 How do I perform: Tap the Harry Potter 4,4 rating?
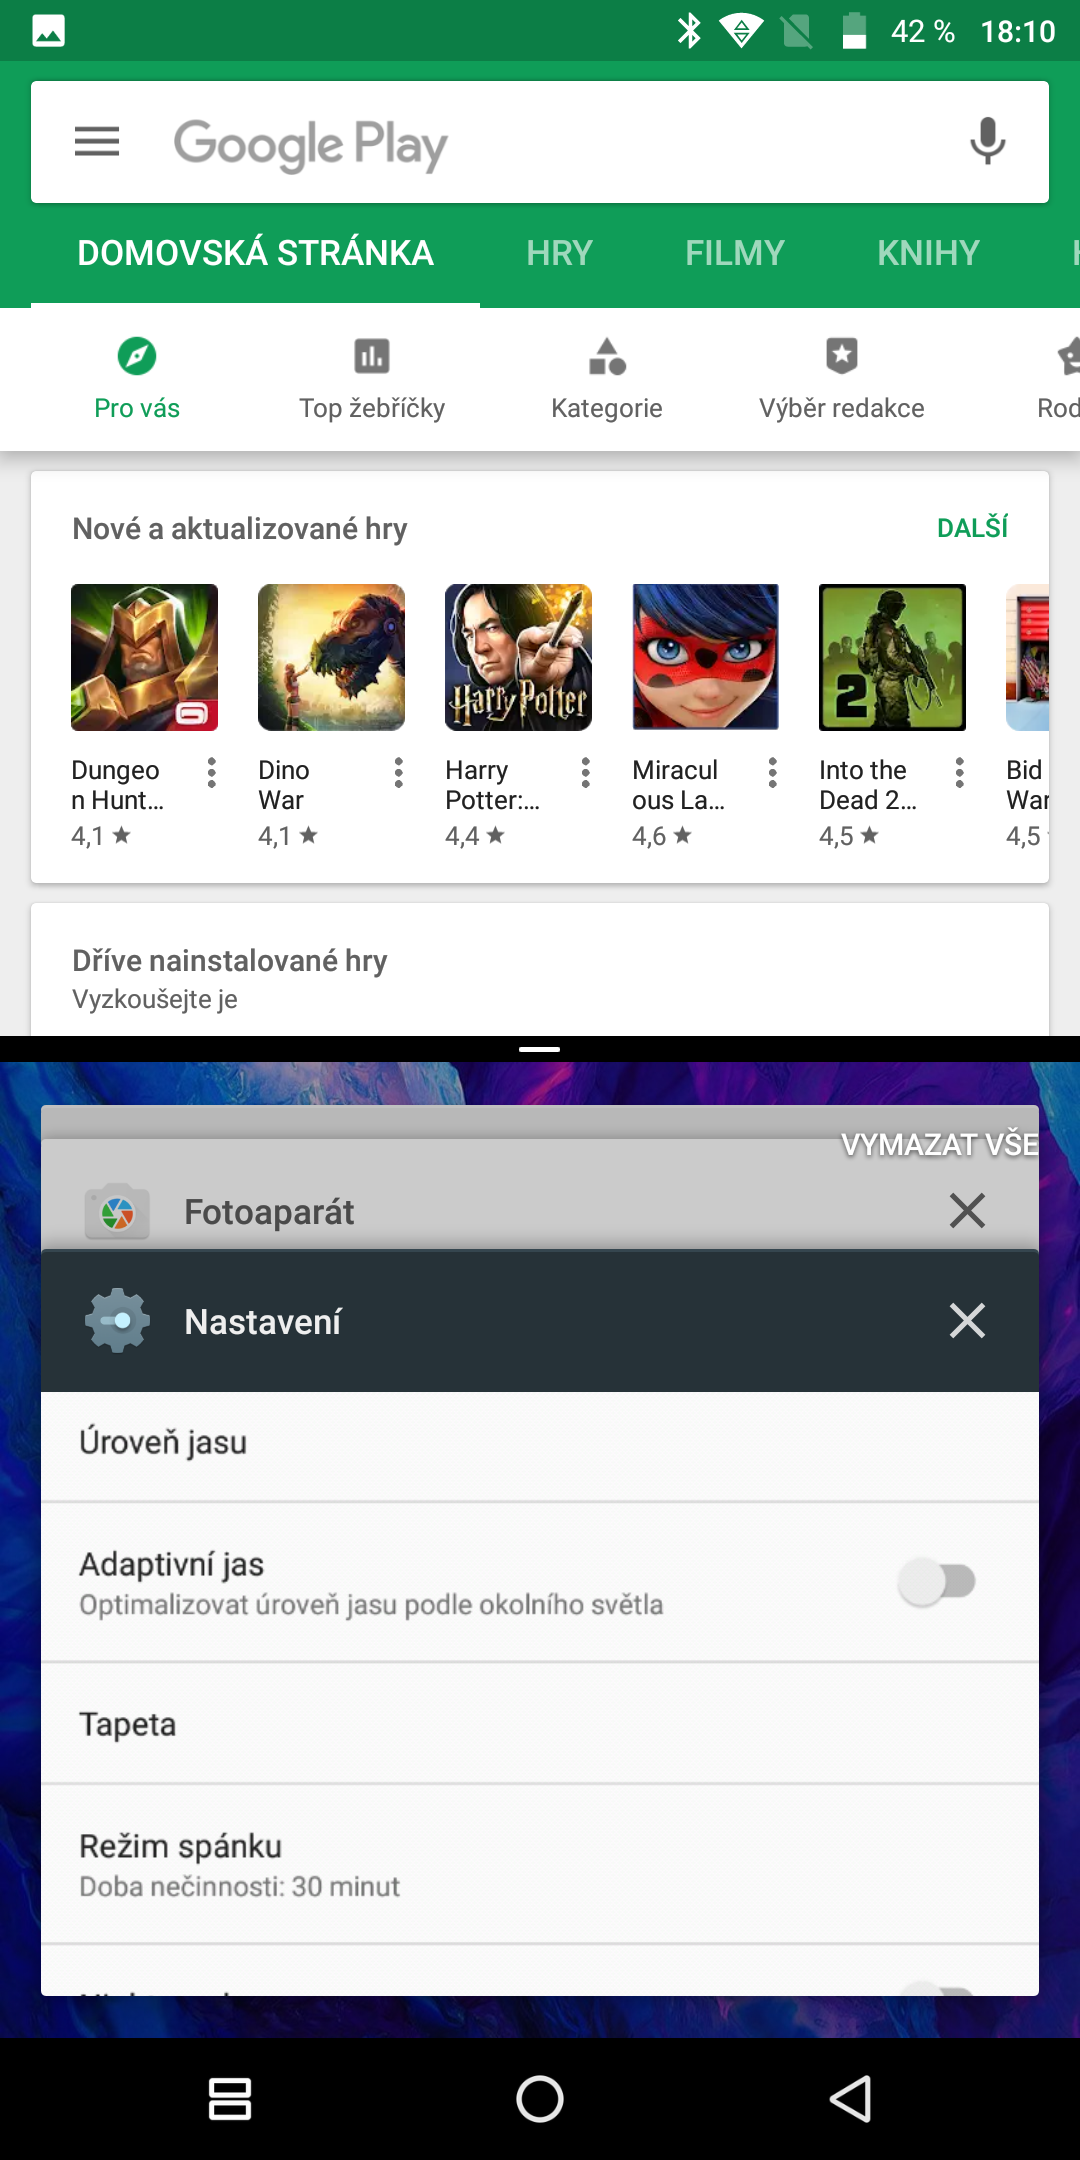coord(475,836)
